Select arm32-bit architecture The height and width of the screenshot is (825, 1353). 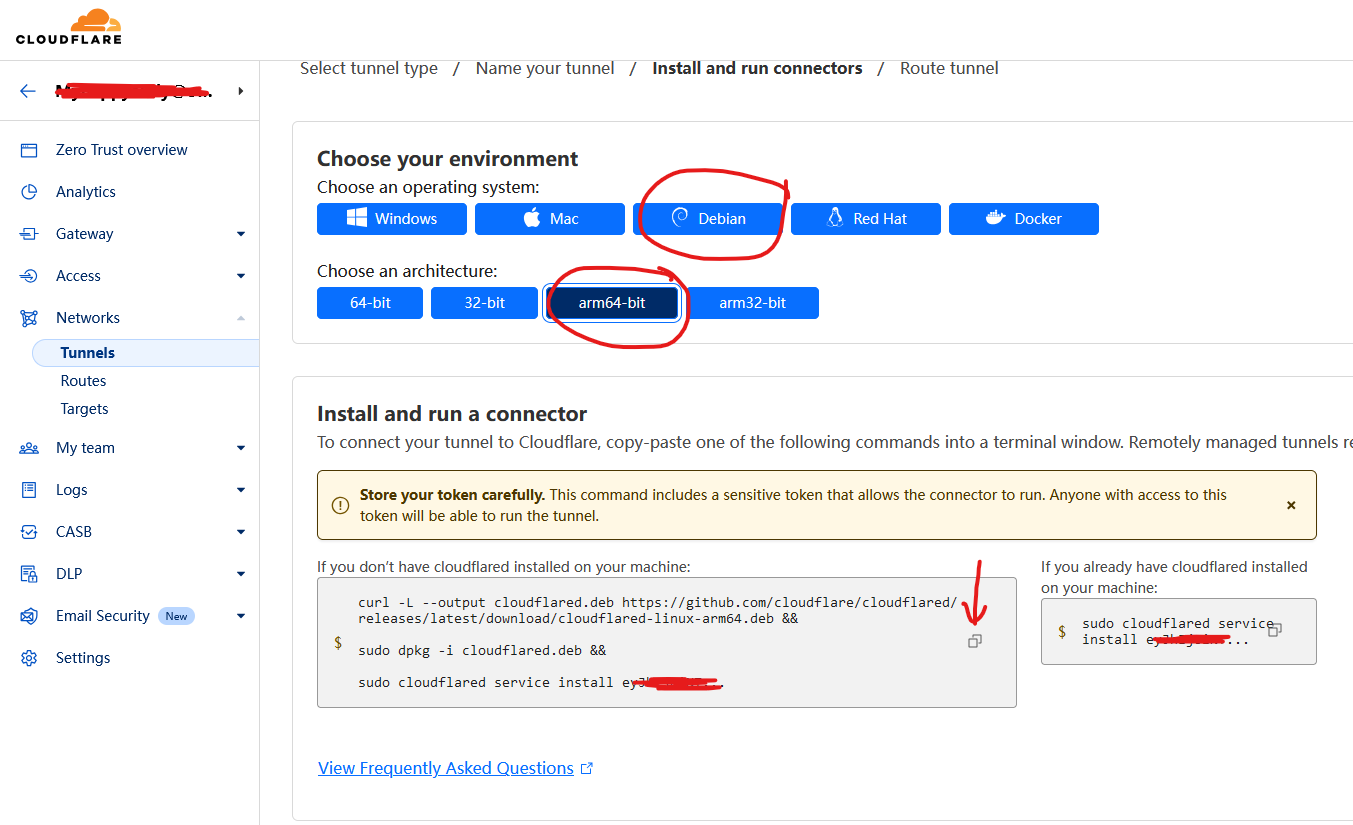(x=752, y=303)
